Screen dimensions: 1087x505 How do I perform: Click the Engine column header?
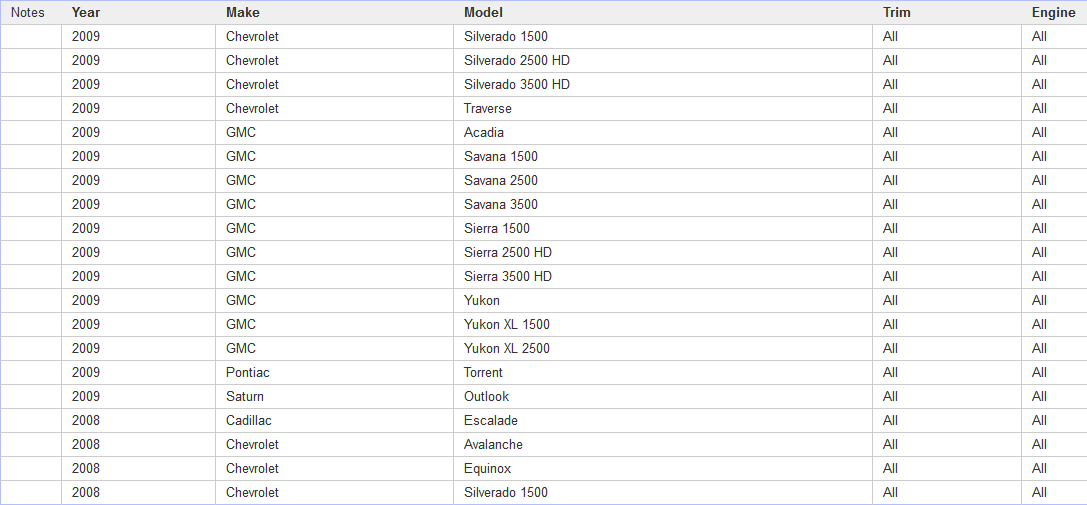pos(1054,12)
